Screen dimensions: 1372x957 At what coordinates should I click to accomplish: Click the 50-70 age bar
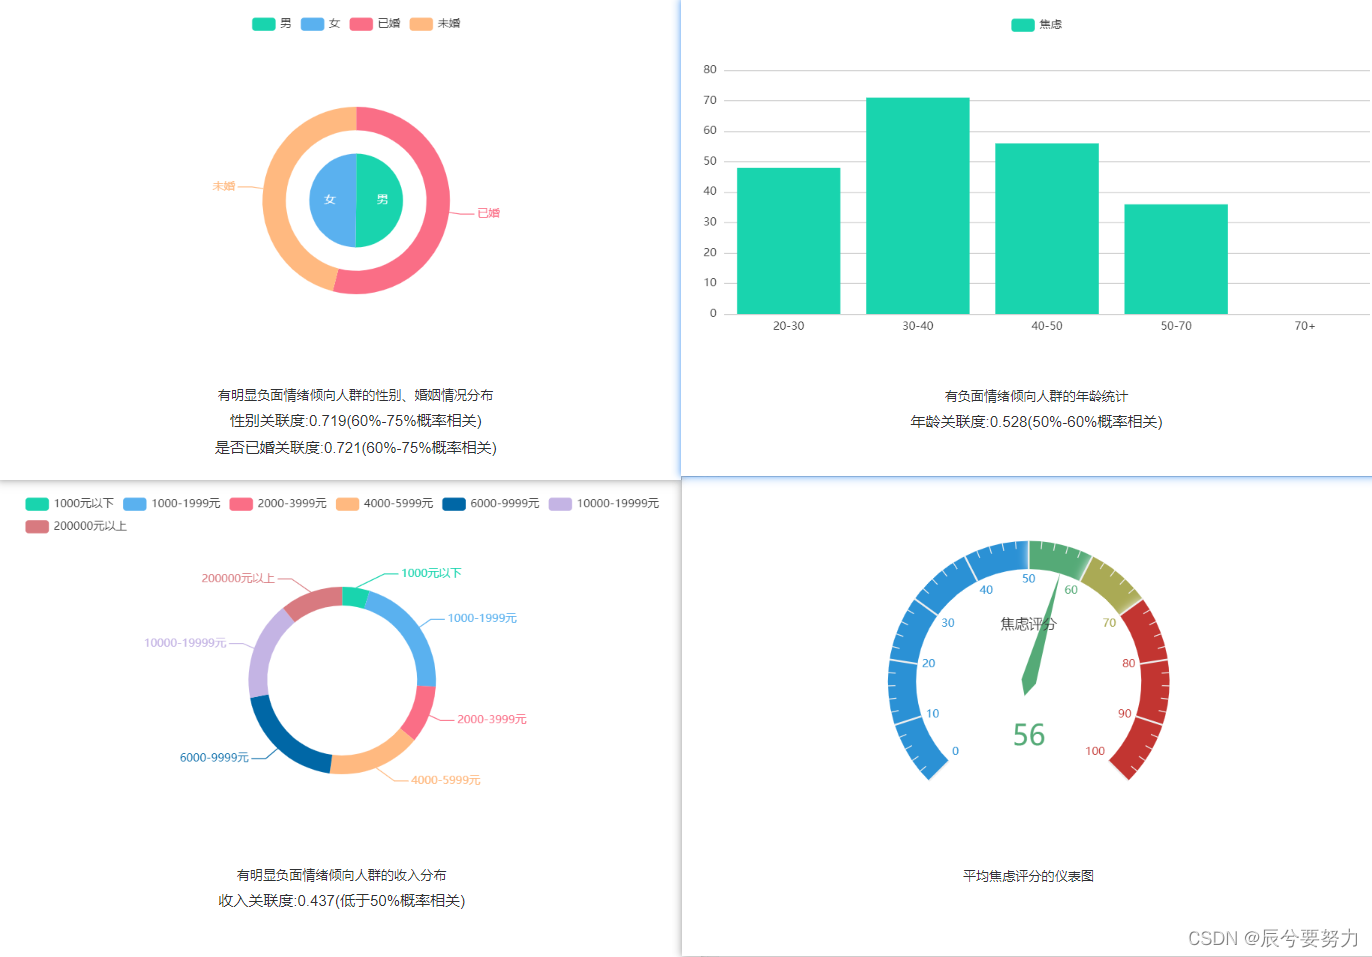pyautogui.click(x=1176, y=259)
